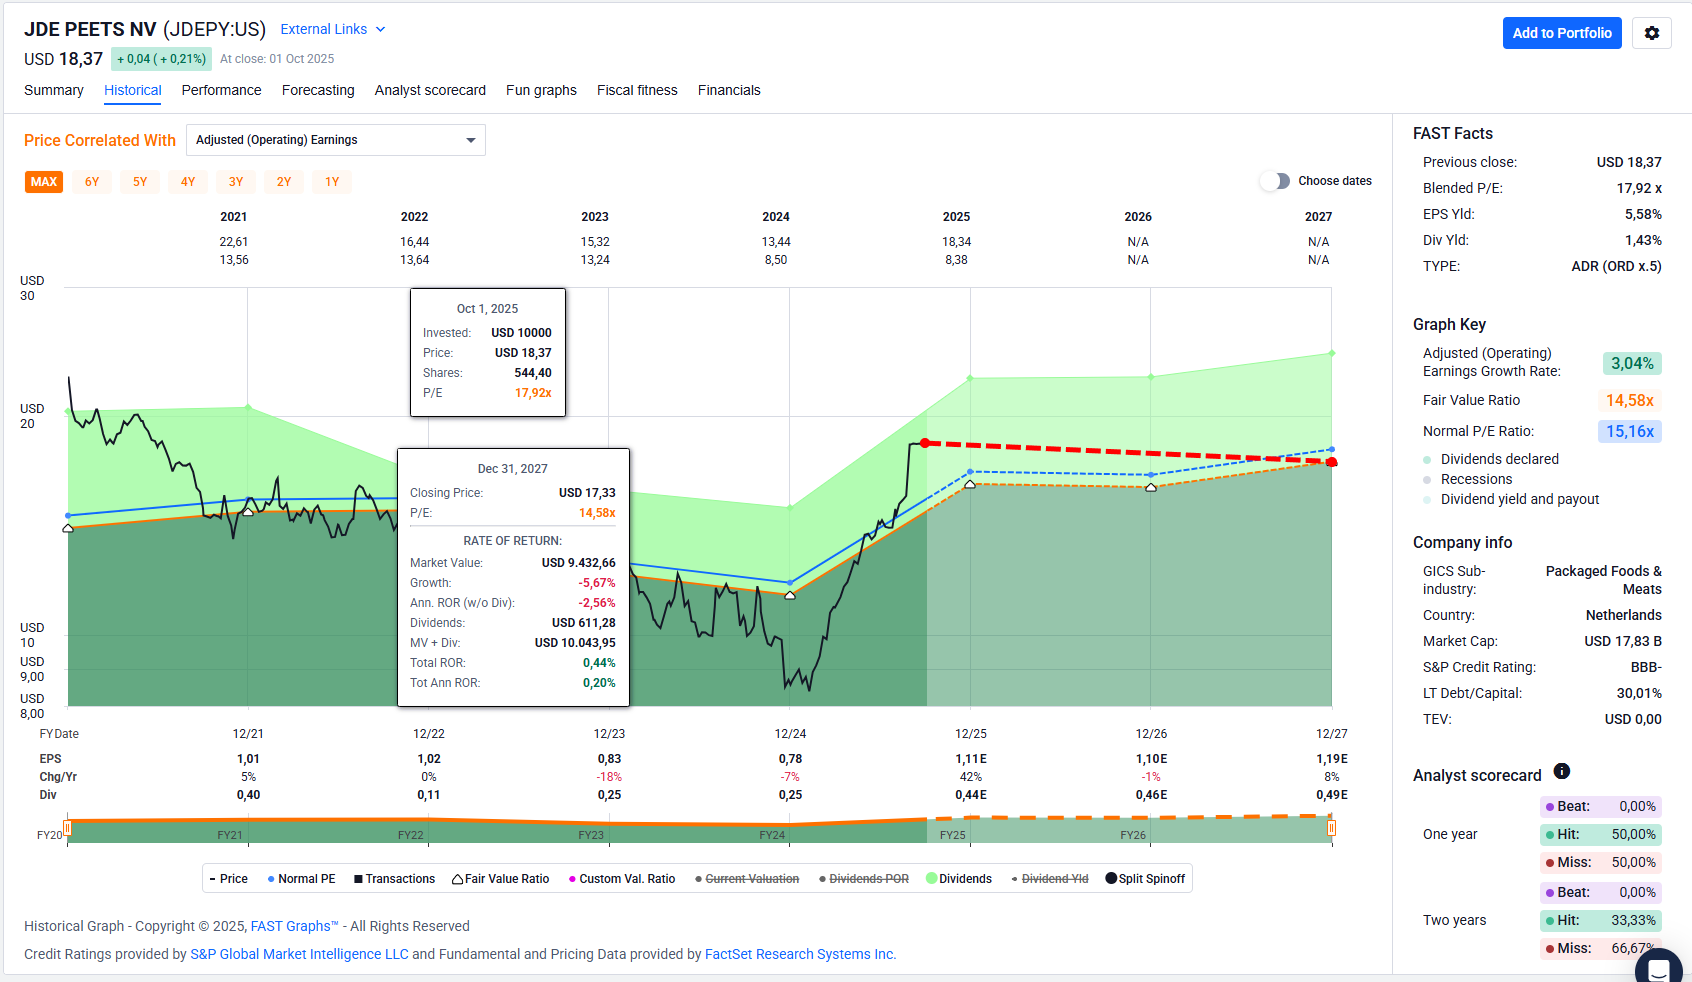This screenshot has height=982, width=1692.
Task: Switch to the Forecasting tab
Action: click(x=318, y=90)
